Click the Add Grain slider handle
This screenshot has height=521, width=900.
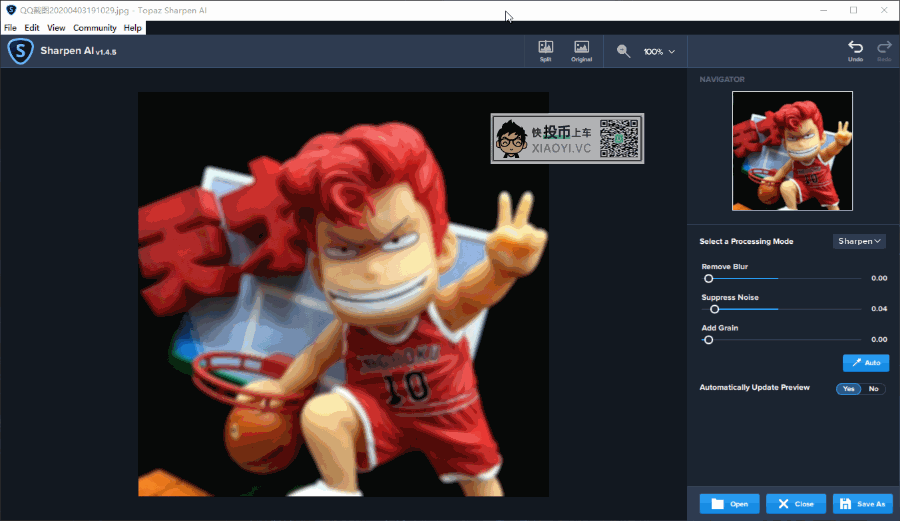tap(708, 340)
